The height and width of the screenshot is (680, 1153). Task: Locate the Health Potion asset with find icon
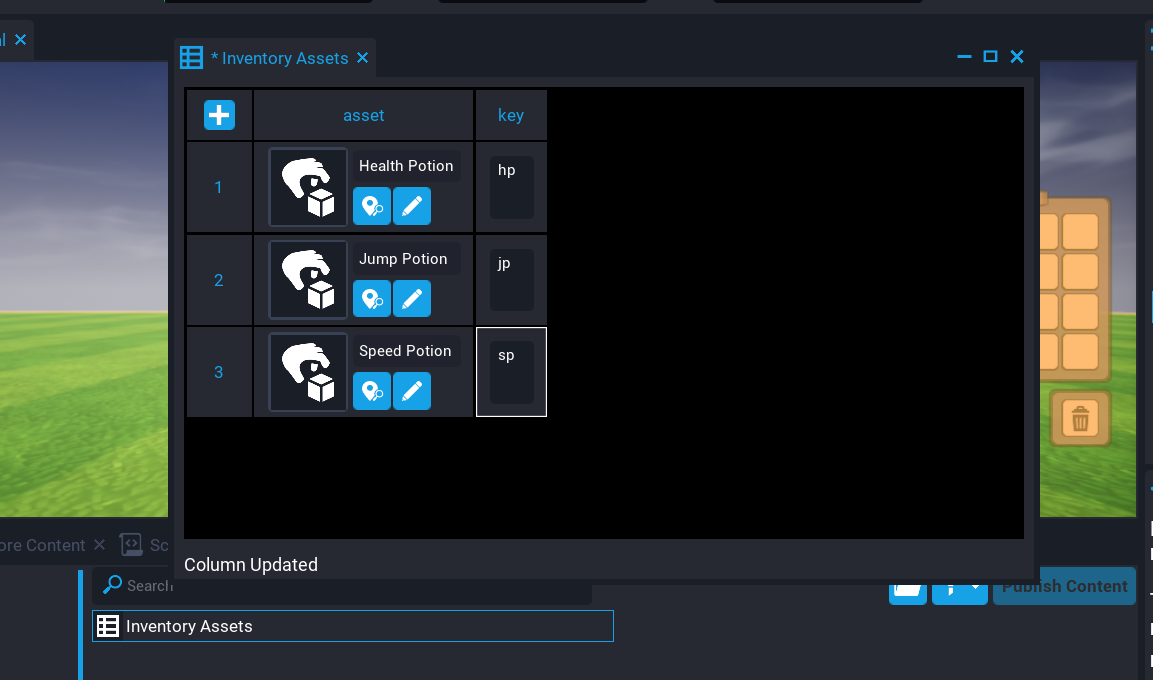(x=372, y=206)
